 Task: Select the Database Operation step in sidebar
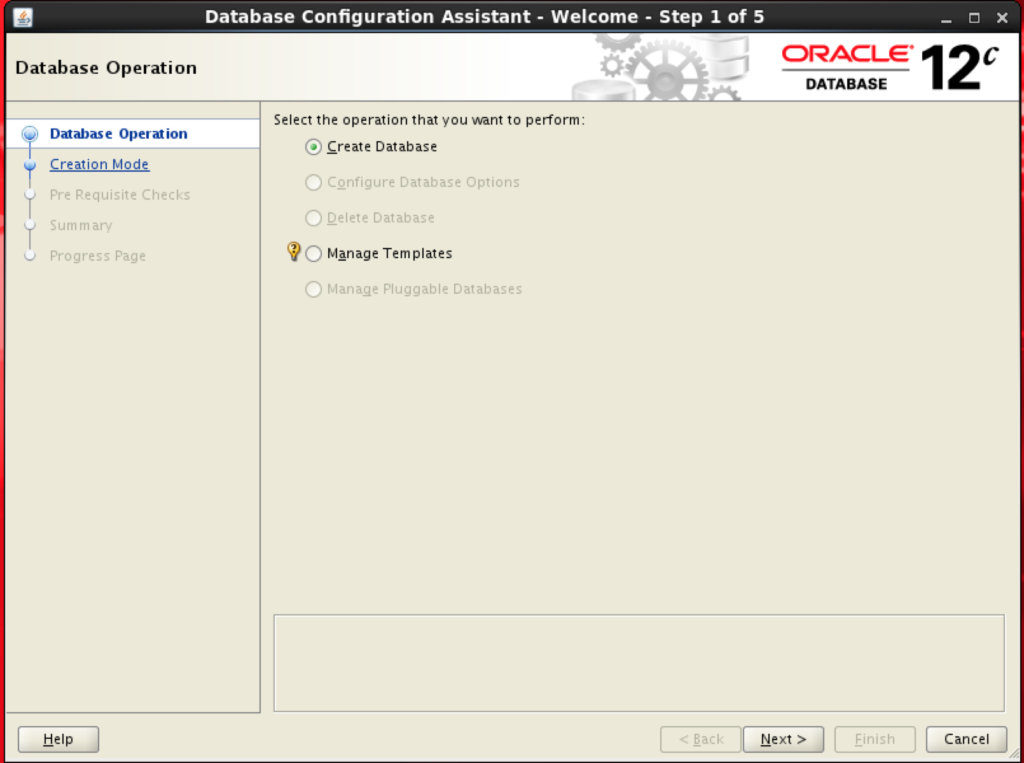pos(118,134)
